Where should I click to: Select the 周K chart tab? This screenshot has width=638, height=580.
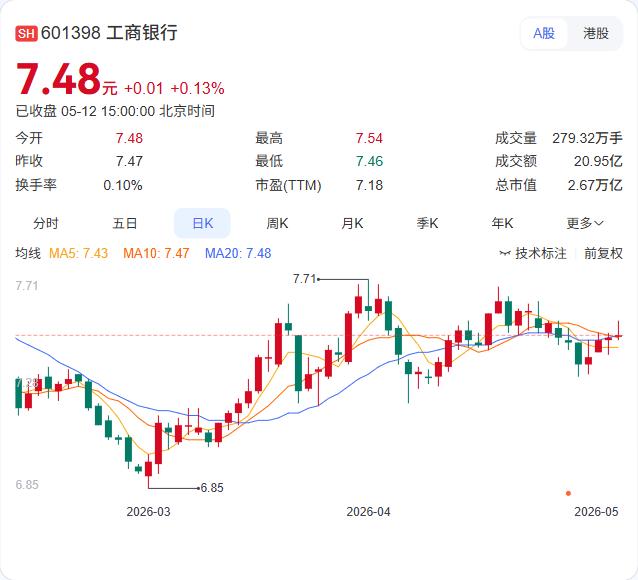(x=277, y=223)
